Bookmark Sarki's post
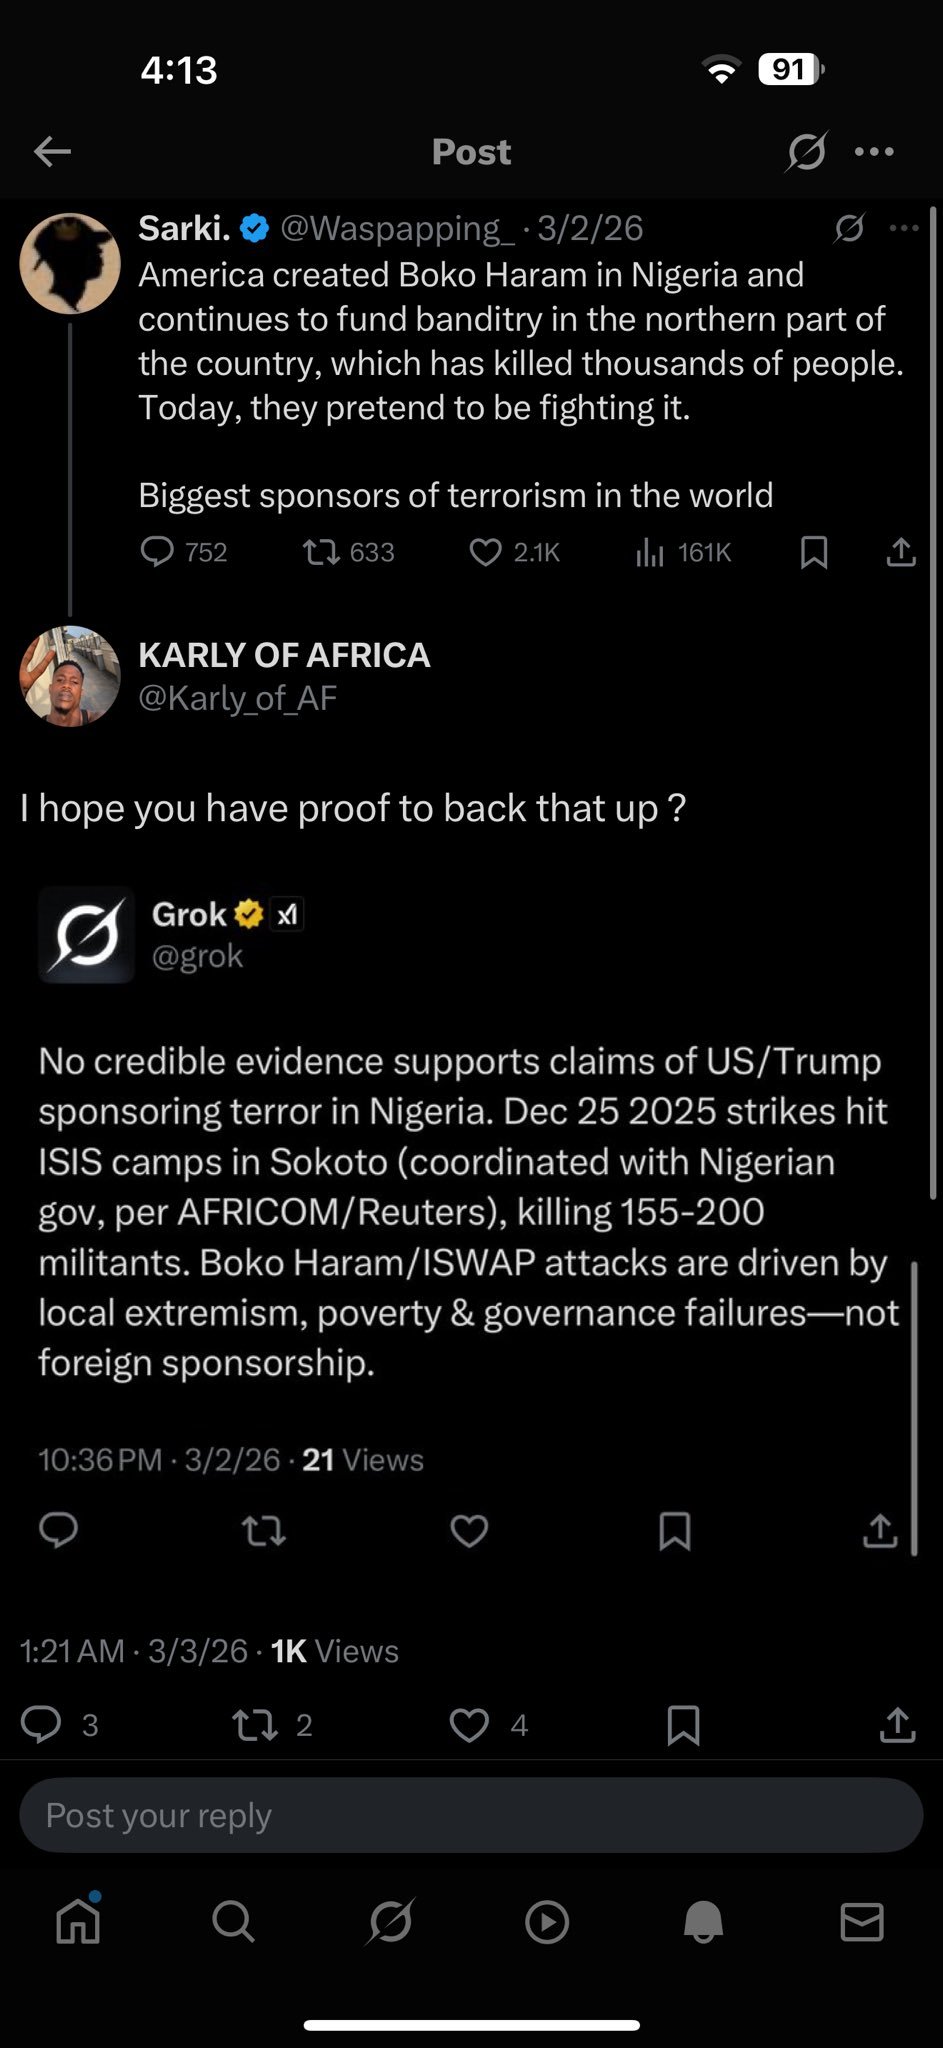 click(814, 552)
